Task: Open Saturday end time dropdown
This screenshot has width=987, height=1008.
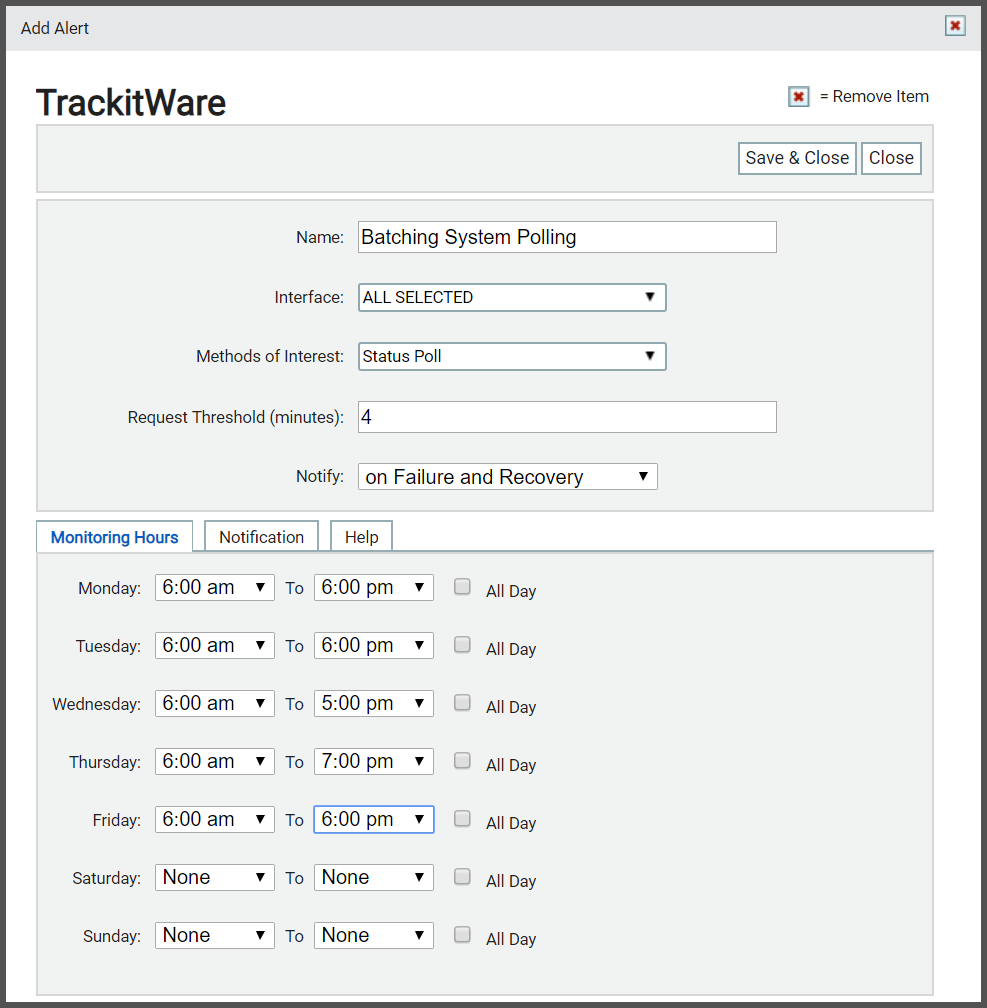Action: (374, 878)
